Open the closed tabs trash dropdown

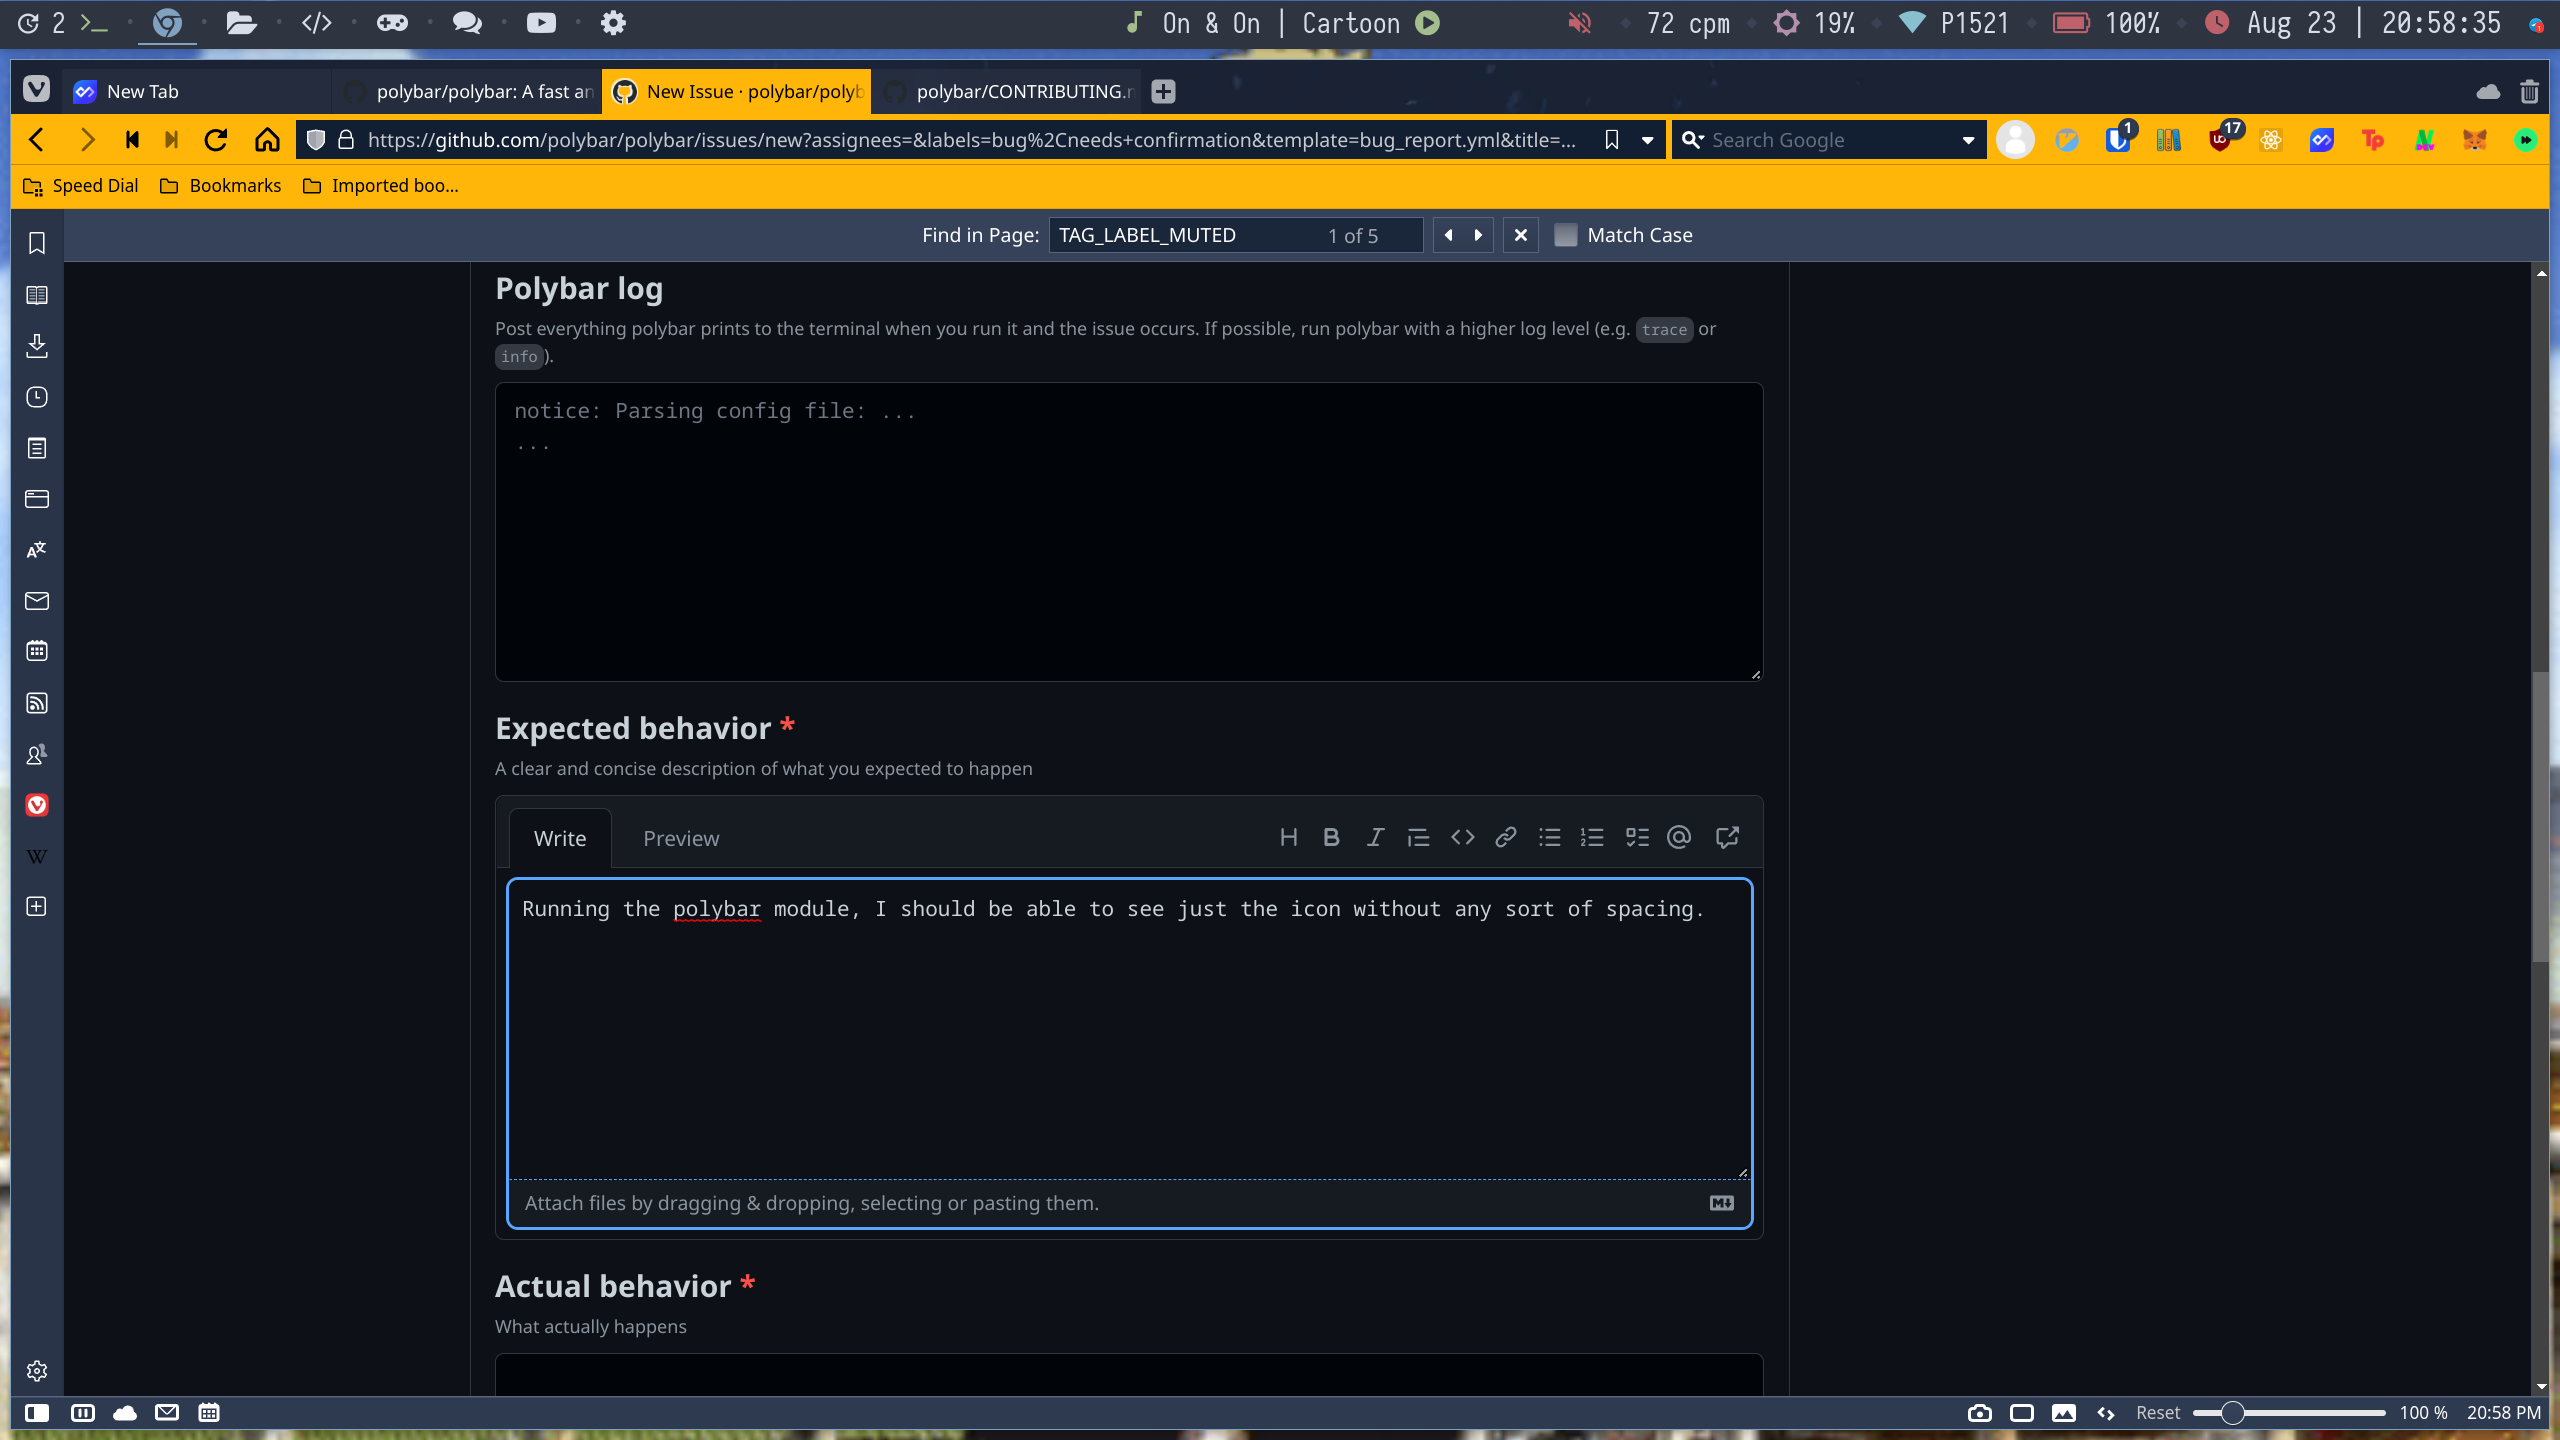click(x=2529, y=91)
